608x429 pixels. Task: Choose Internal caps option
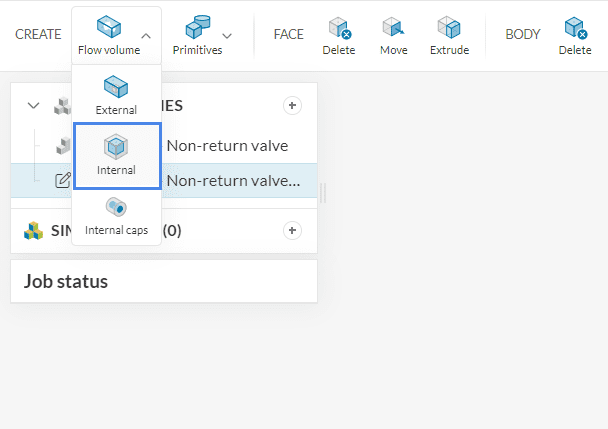coord(116,216)
